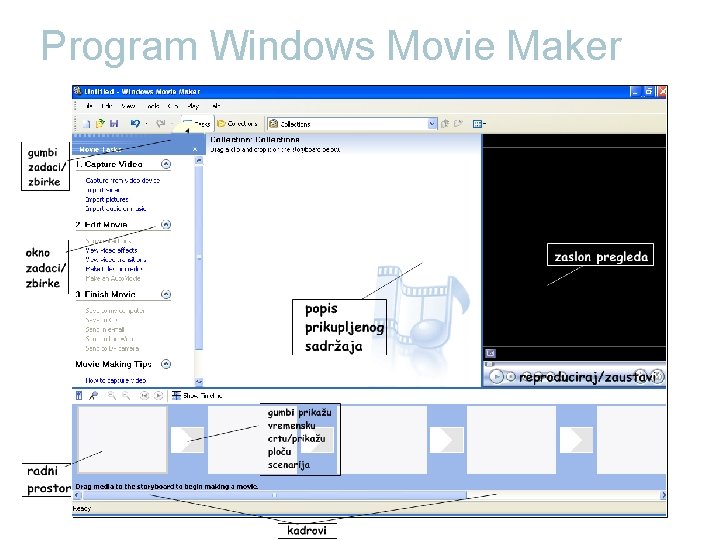720x540 pixels.
Task: Click the Save Project disk icon
Action: pyautogui.click(x=114, y=124)
